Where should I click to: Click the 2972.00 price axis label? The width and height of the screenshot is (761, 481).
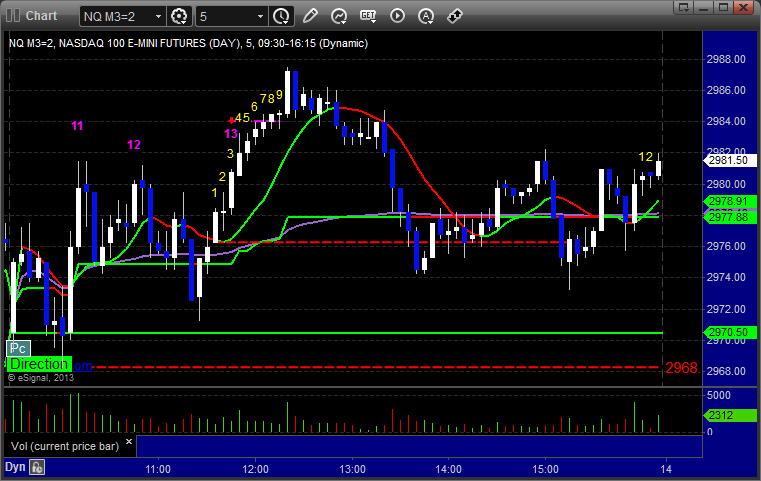click(726, 309)
